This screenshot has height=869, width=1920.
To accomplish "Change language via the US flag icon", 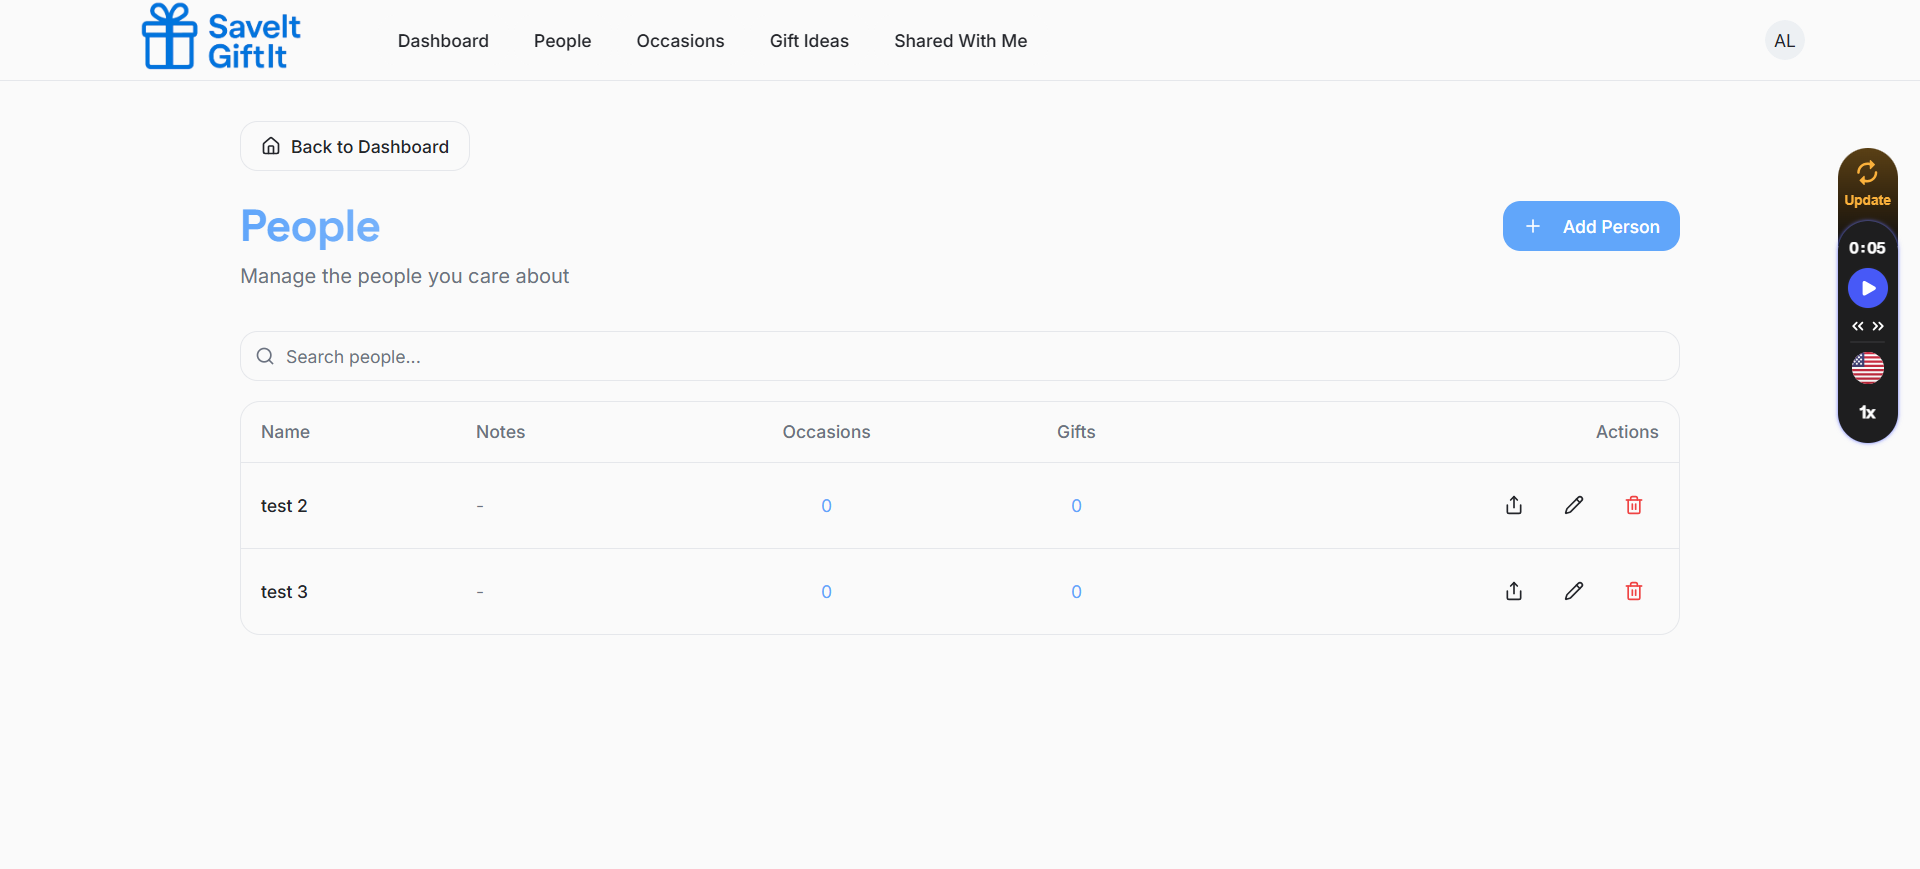I will pos(1868,368).
